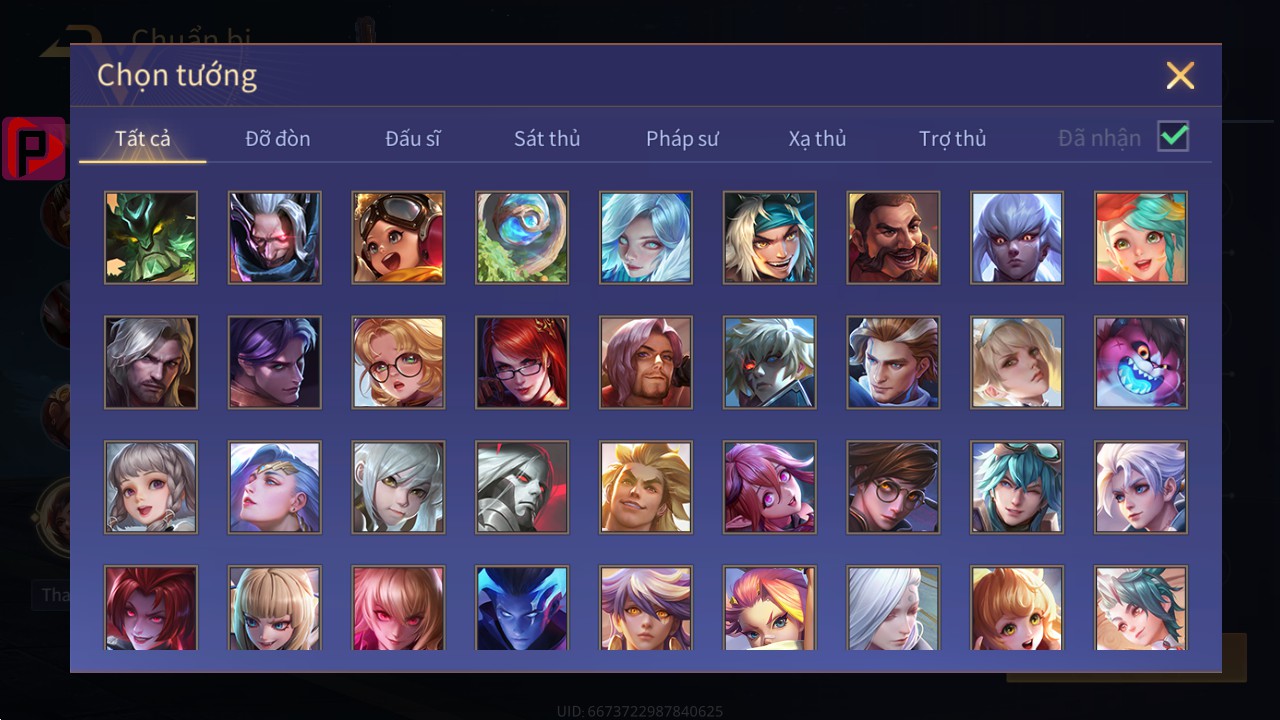Select the bearded man with mustache hero
Image resolution: width=1280 pixels, height=720 pixels.
(x=893, y=238)
